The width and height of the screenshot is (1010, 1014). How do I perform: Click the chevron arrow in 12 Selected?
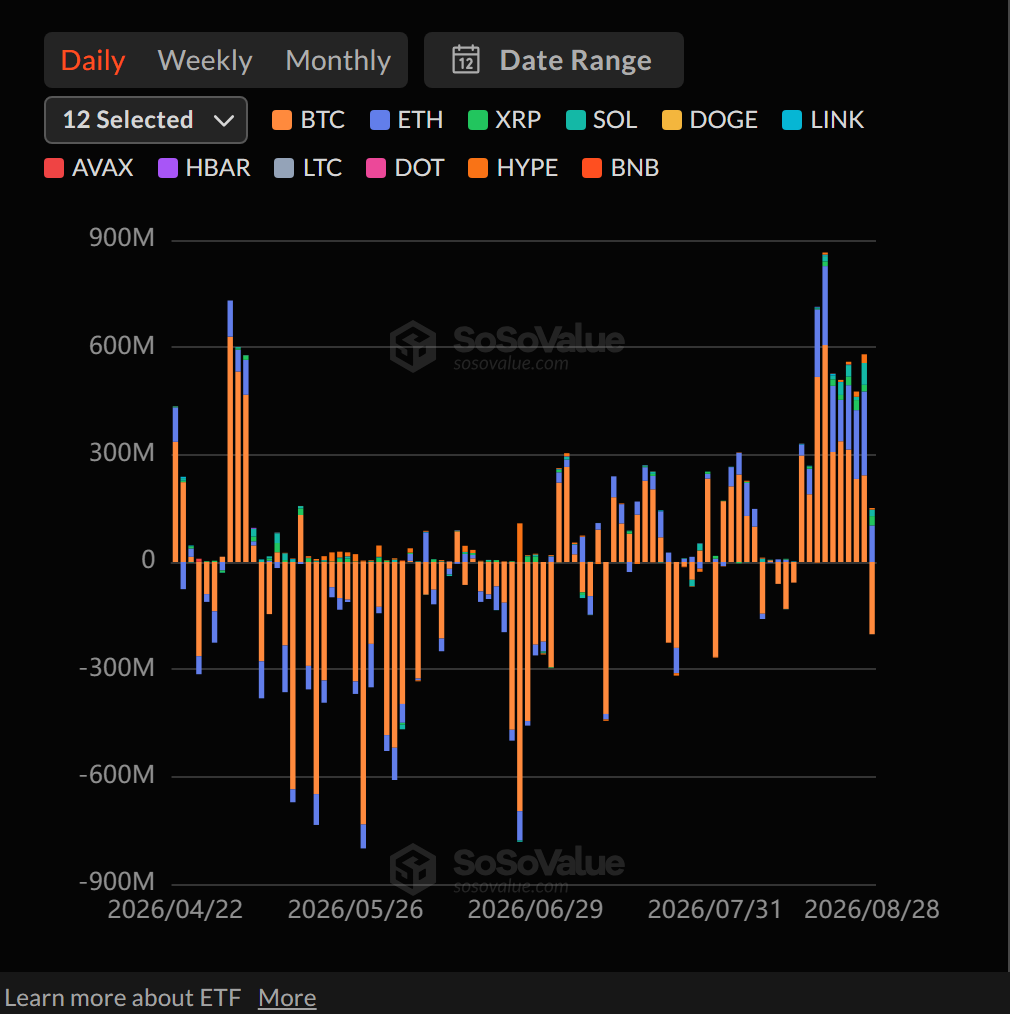coord(224,120)
